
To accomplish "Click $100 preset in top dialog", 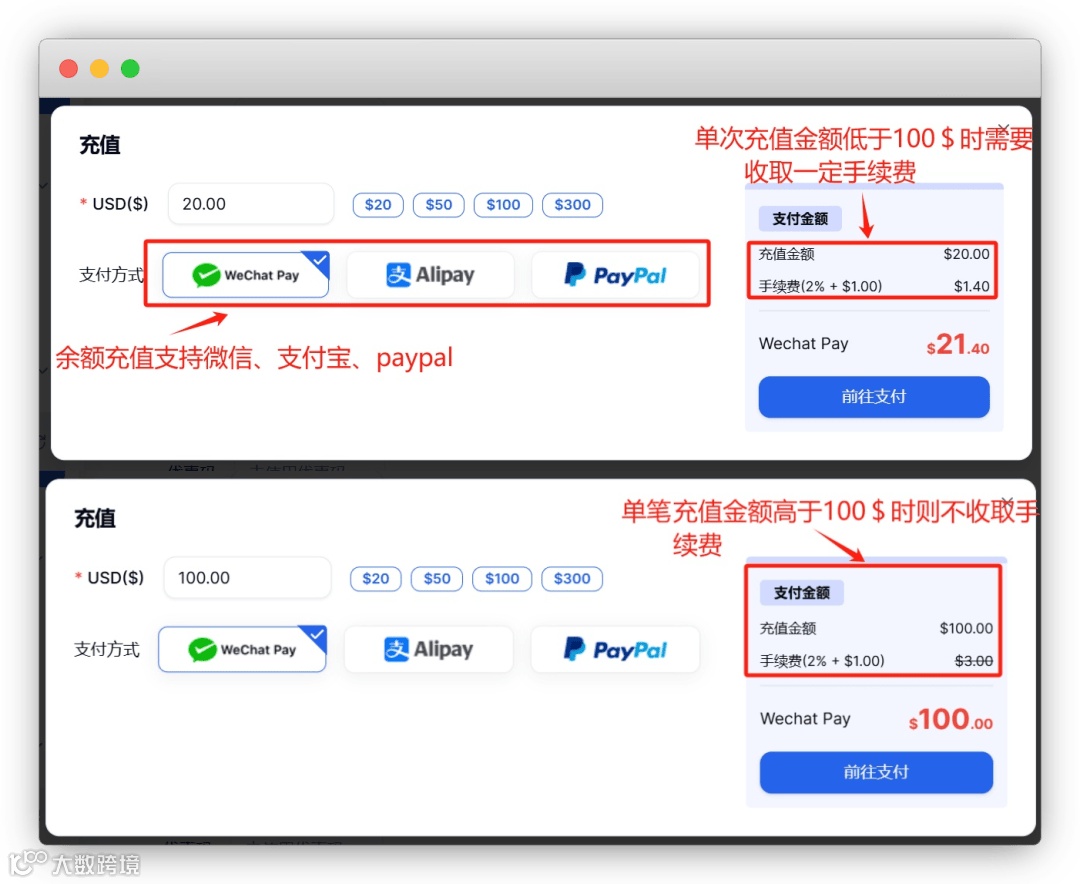I will pyautogui.click(x=503, y=205).
